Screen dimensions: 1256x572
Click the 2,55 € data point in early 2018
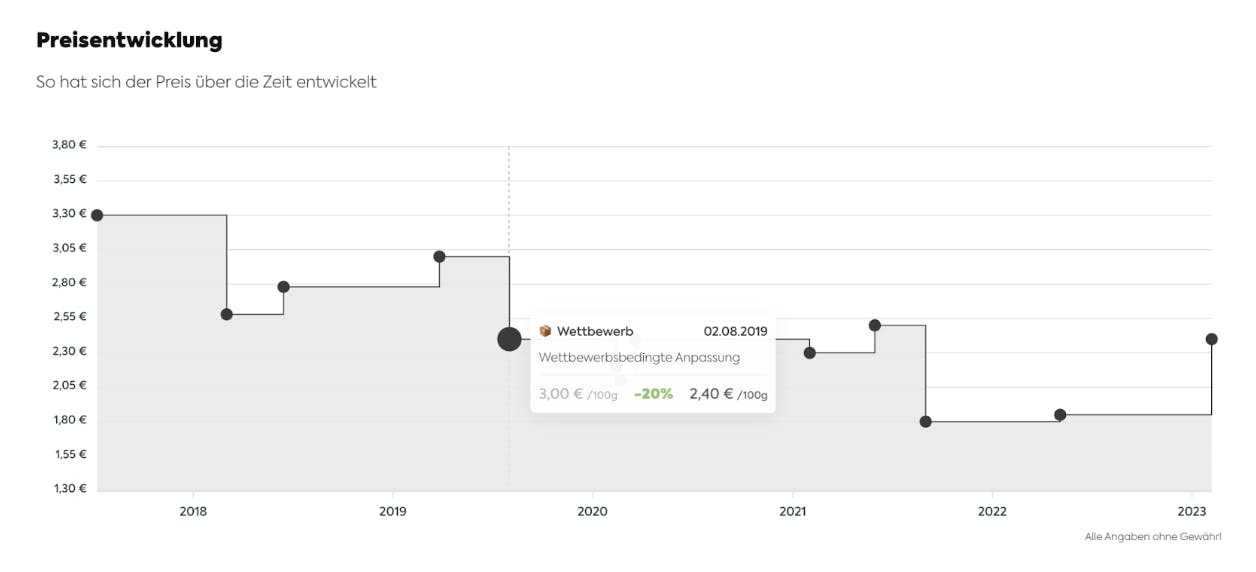click(x=227, y=314)
